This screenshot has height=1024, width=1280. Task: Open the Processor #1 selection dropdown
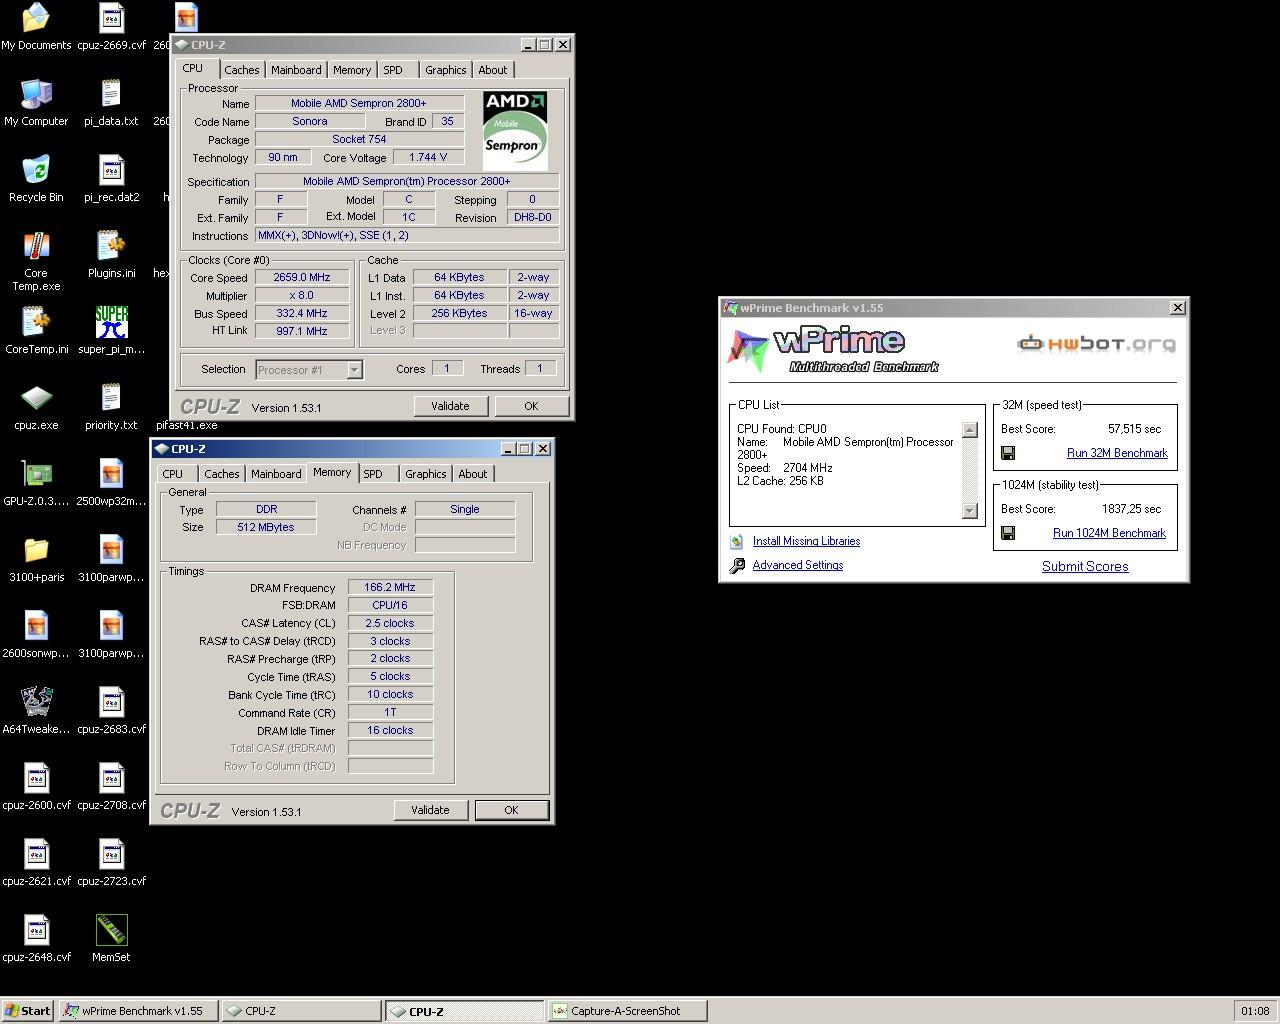click(354, 369)
